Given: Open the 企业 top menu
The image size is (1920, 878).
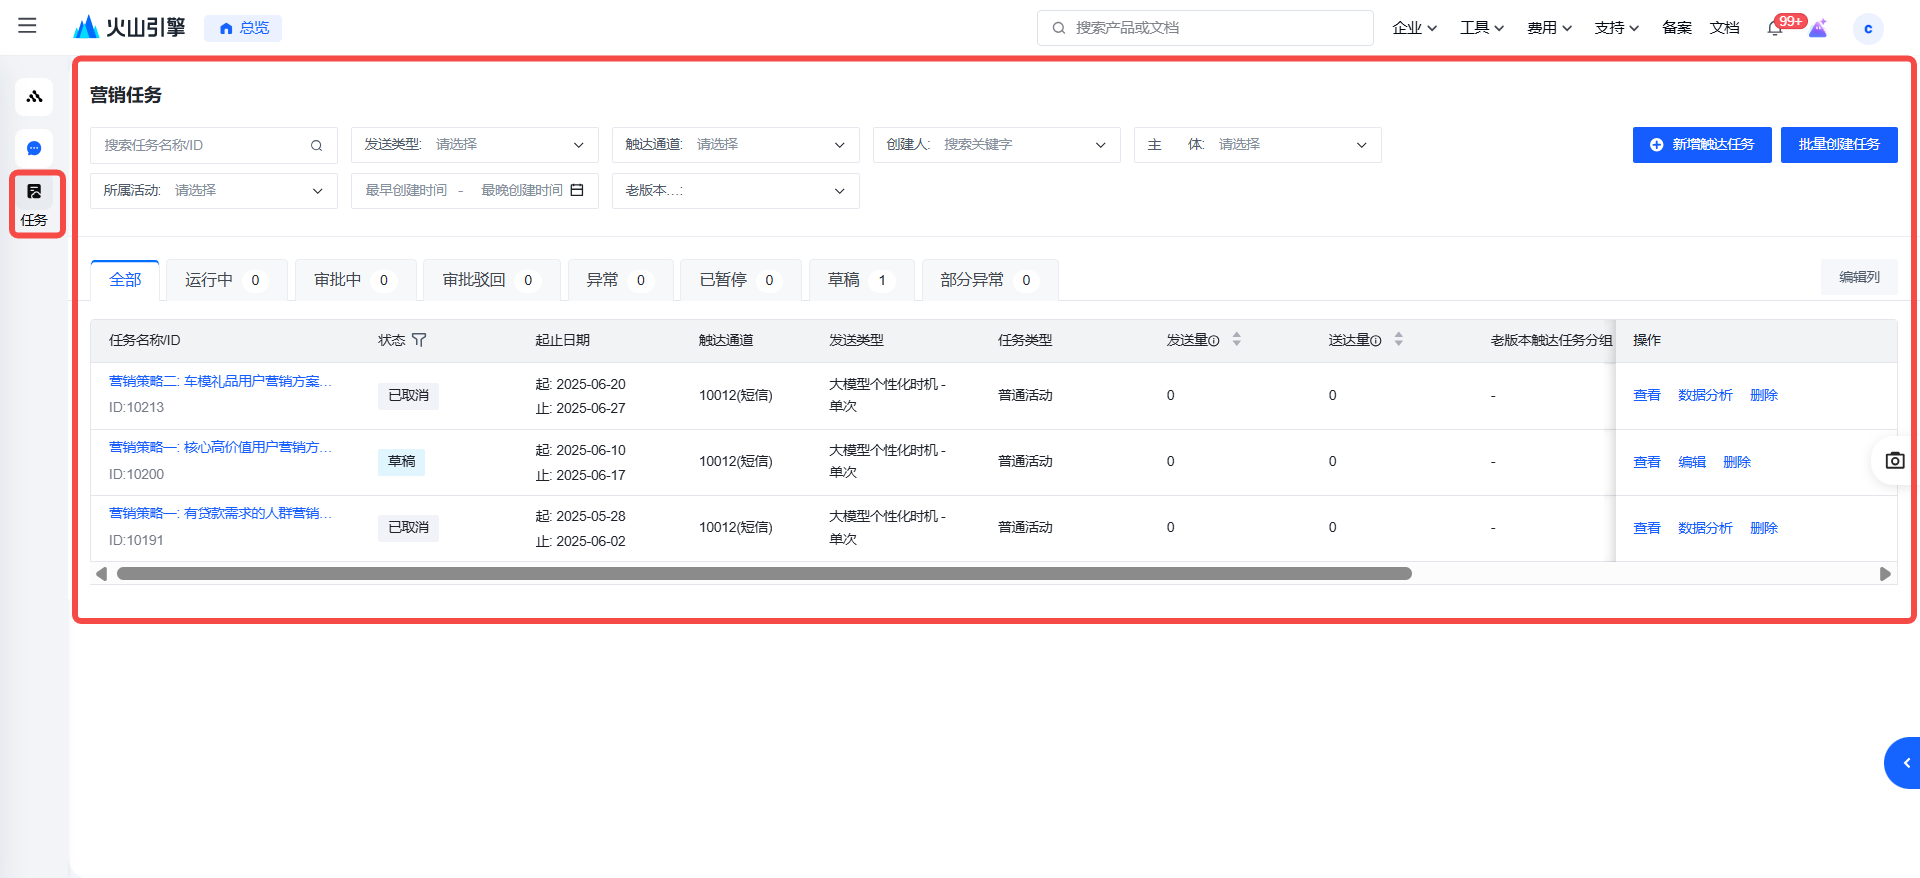Looking at the screenshot, I should pyautogui.click(x=1414, y=28).
